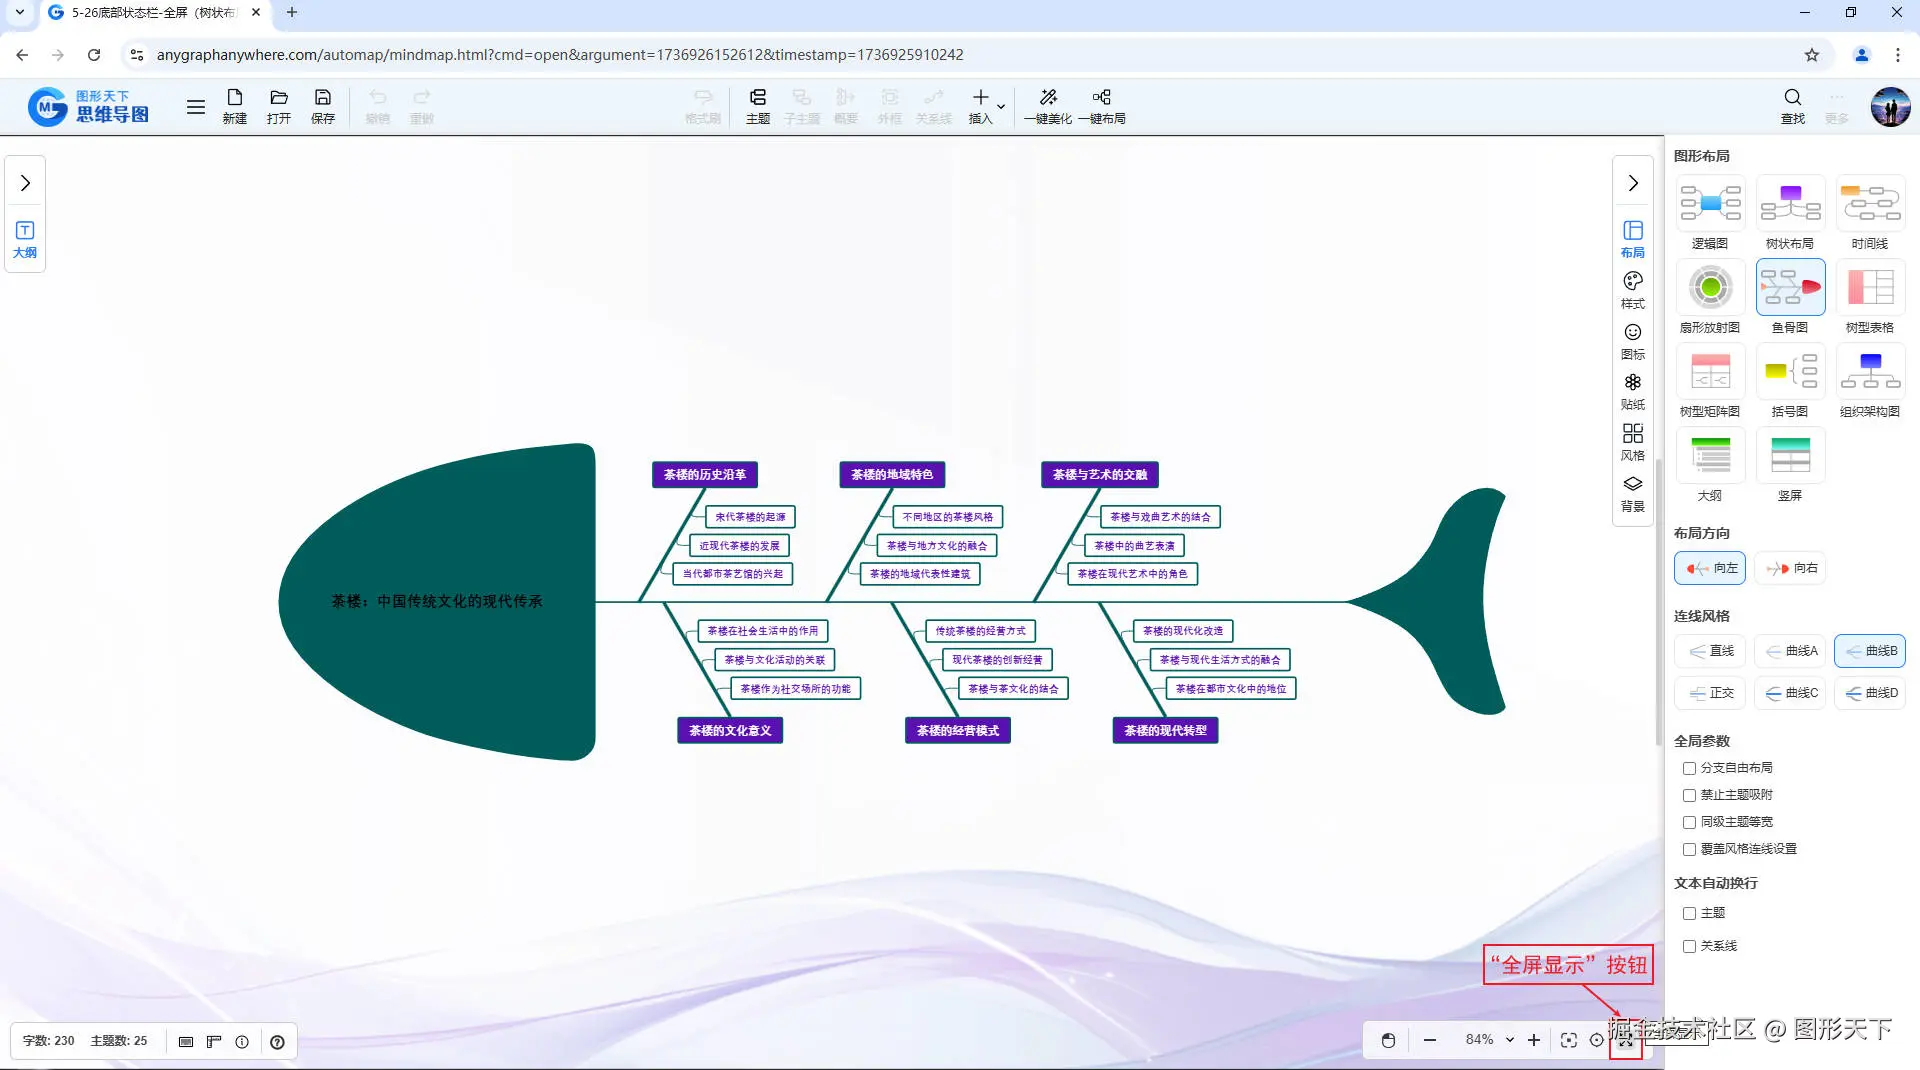The height and width of the screenshot is (1070, 1920).
Task: Click the minus zoom-out button
Action: 1430,1040
